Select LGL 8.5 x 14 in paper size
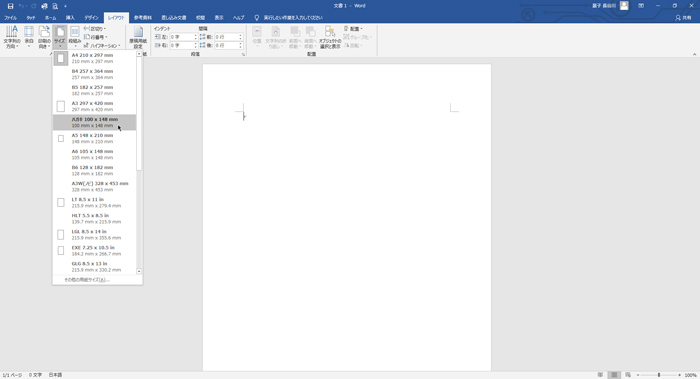Screen dimensions: 700x379 tap(94, 235)
